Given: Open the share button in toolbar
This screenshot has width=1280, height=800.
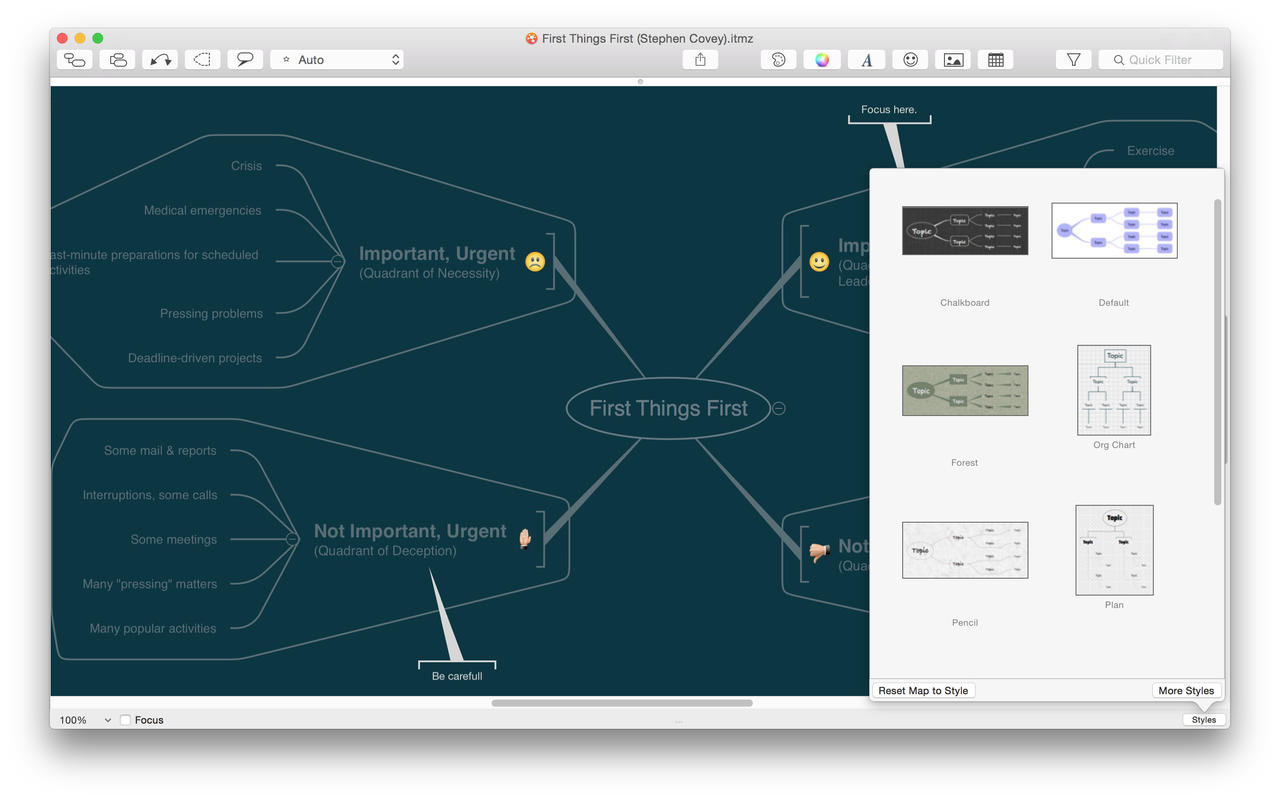Looking at the screenshot, I should pos(700,60).
